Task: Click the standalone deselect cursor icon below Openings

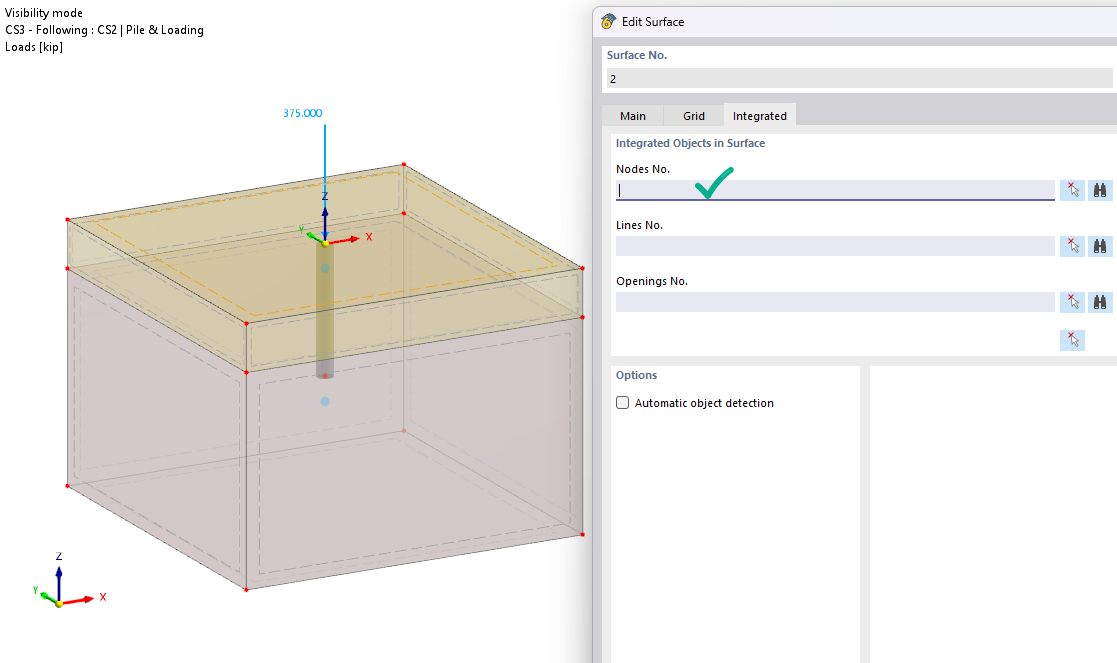Action: coord(1071,340)
